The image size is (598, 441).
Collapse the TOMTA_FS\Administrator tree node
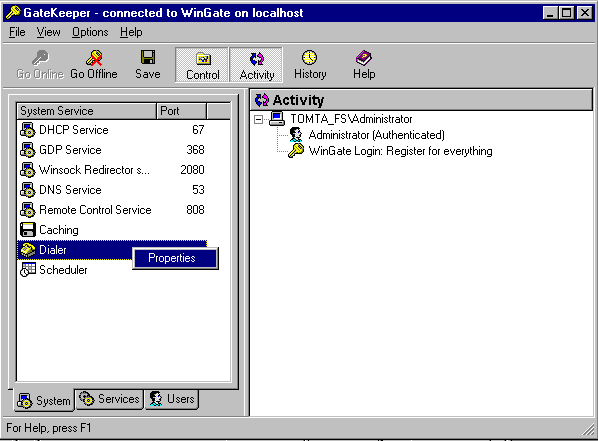[259, 119]
